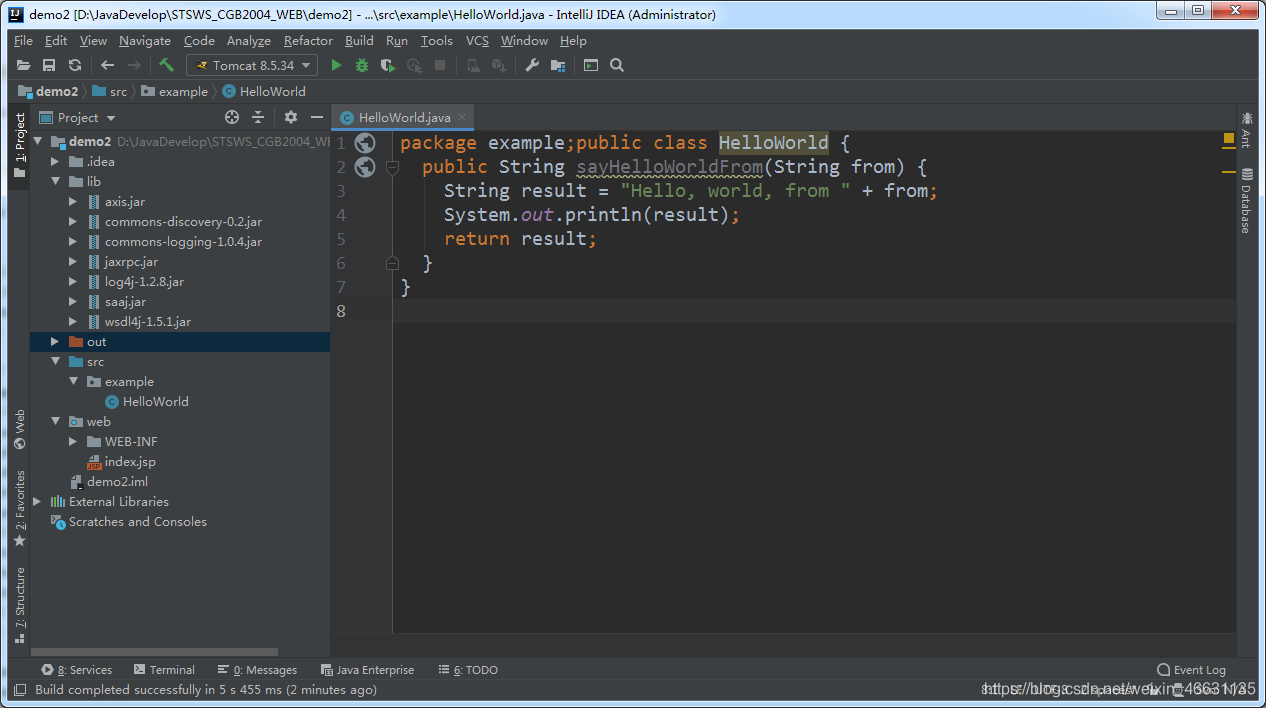Click the greyed Stop square icon
1266x708 pixels.
(x=440, y=65)
